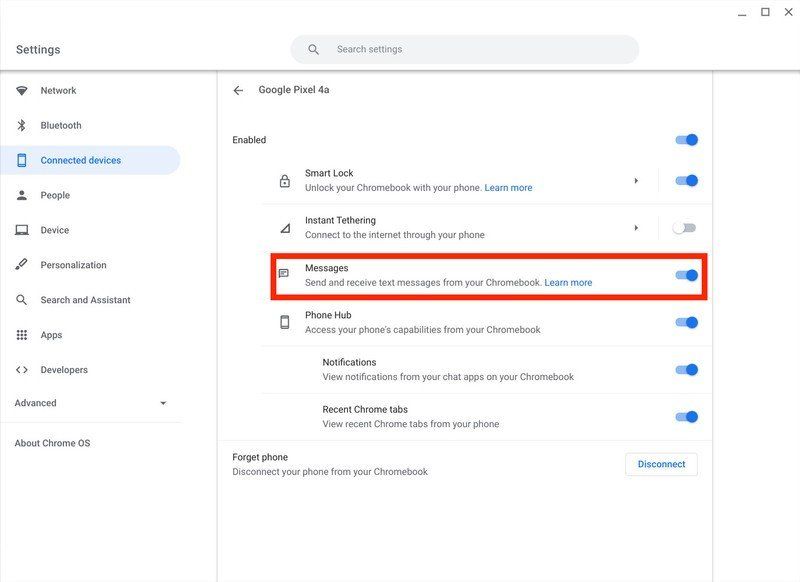Turn off the Messages toggle
The width and height of the screenshot is (800, 582).
(x=686, y=274)
